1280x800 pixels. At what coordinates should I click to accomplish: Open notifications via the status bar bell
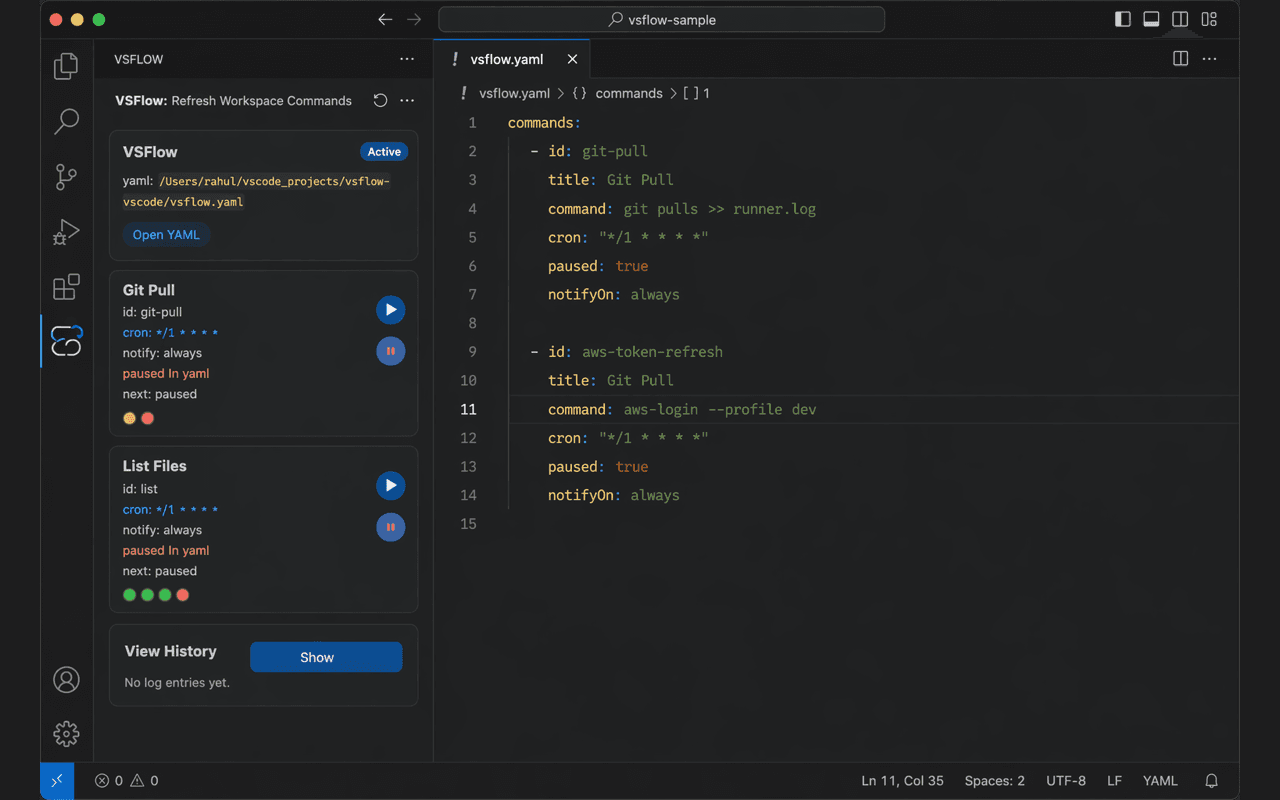coord(1211,780)
